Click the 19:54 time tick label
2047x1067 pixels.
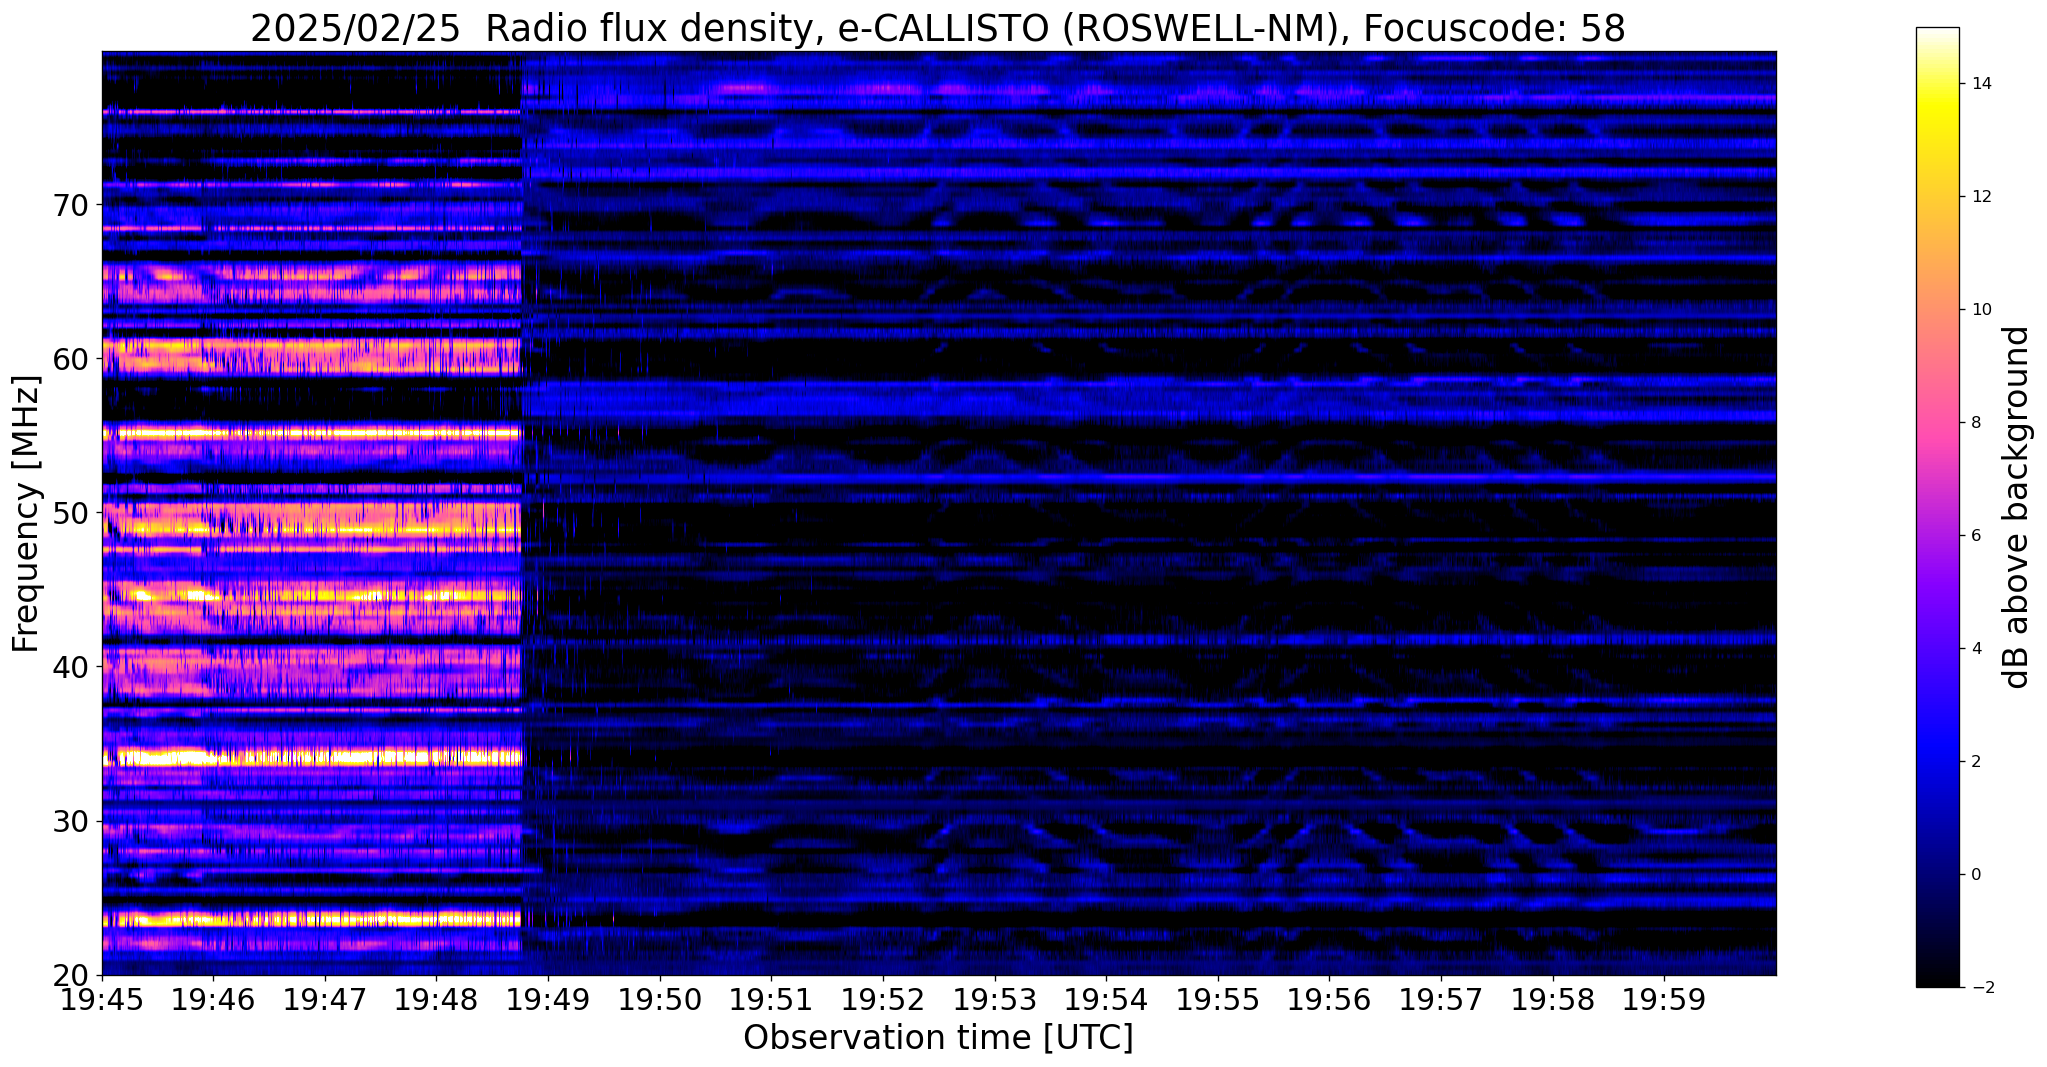click(x=1107, y=999)
